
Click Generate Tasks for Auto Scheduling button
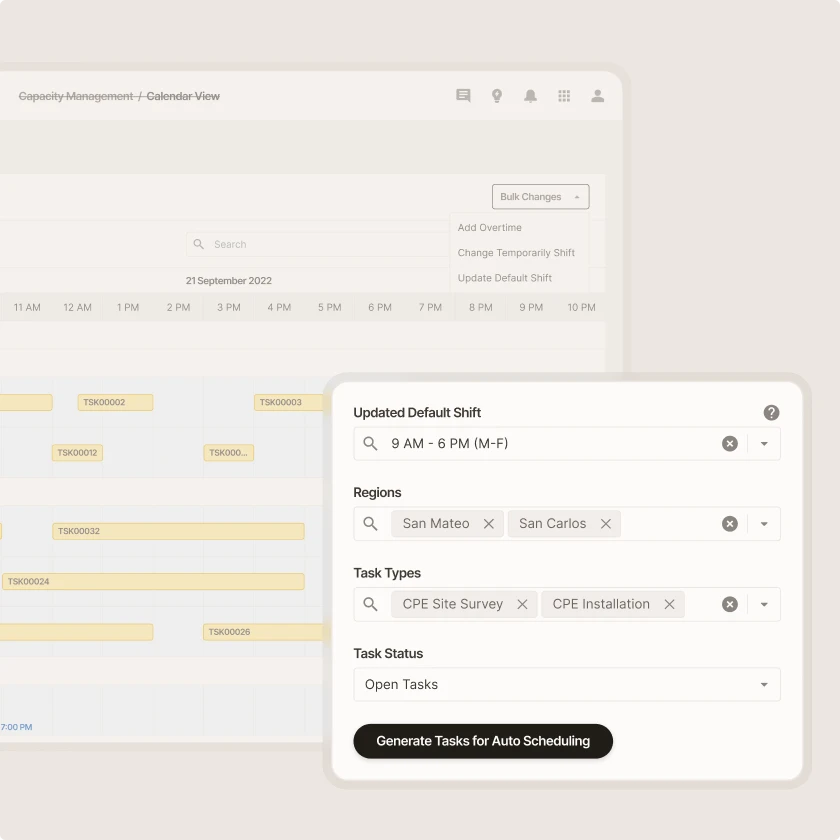483,741
